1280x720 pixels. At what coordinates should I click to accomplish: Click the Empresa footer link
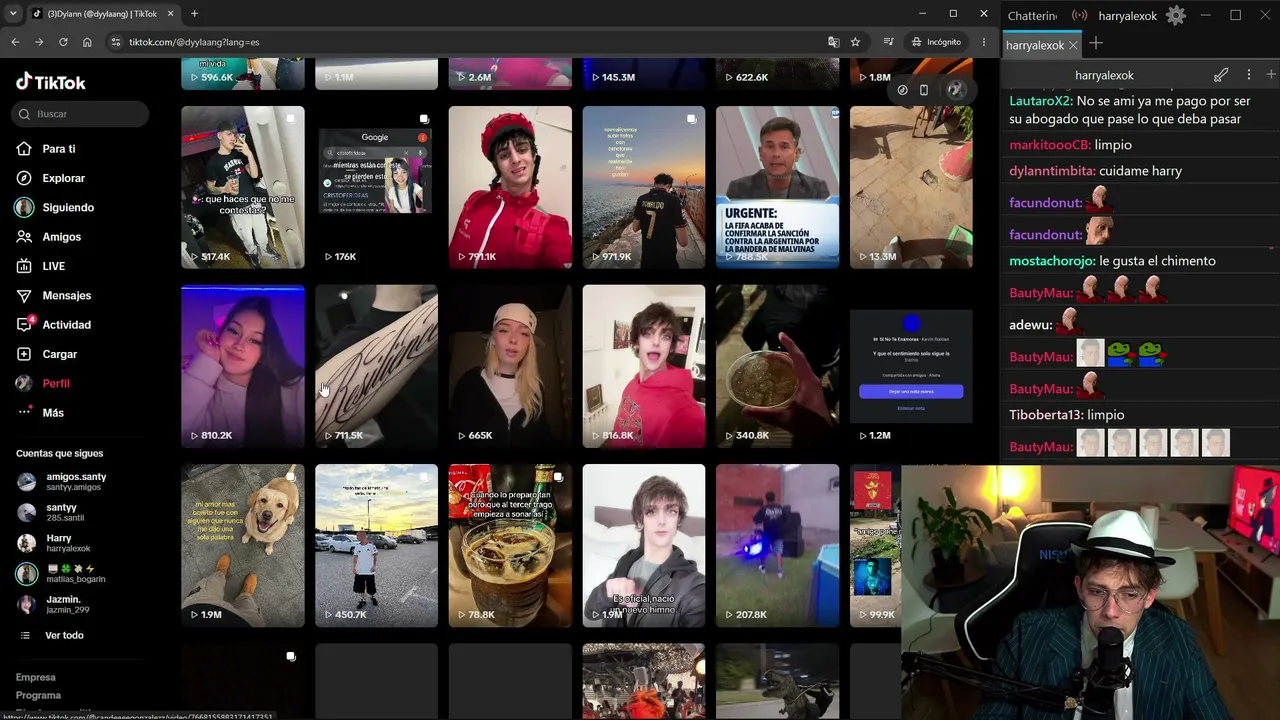[x=36, y=677]
